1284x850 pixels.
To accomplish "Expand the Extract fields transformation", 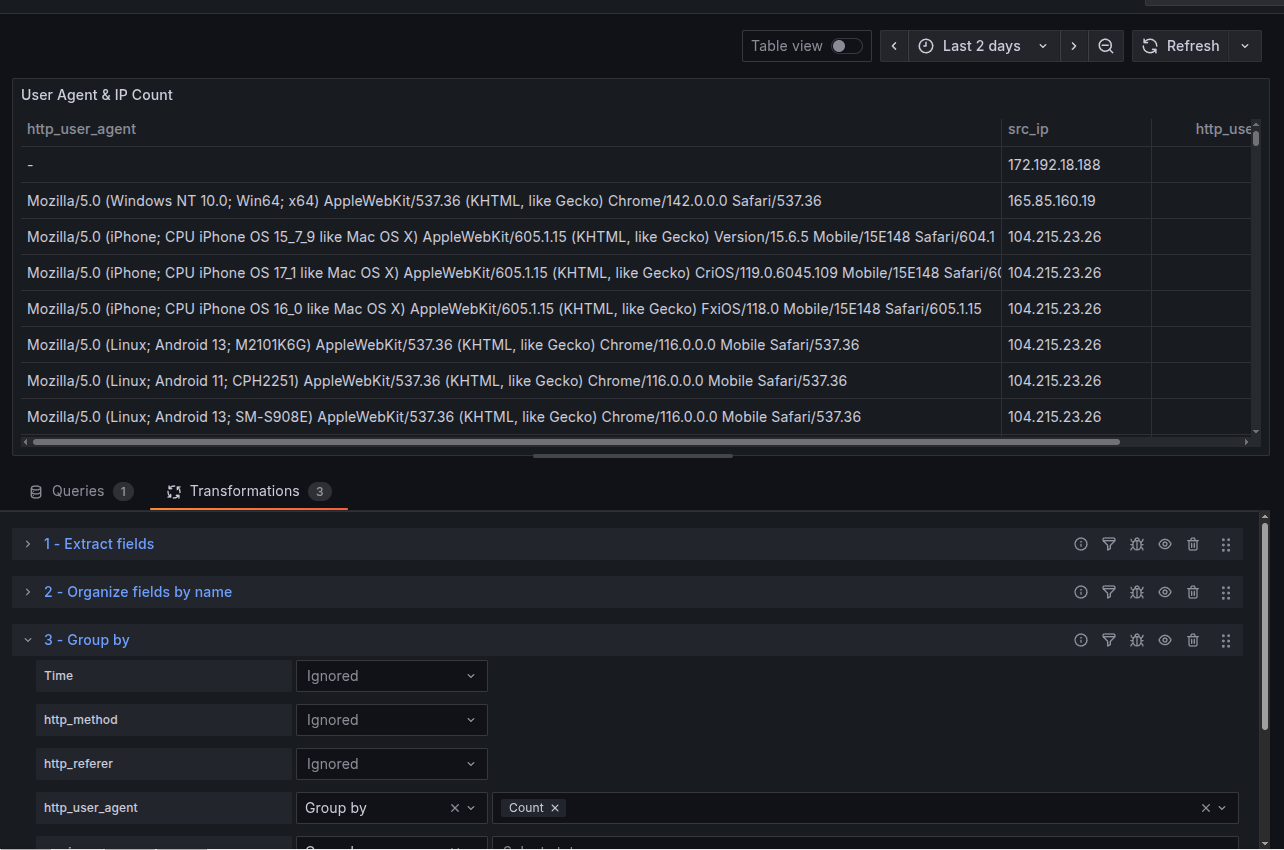I will point(28,544).
